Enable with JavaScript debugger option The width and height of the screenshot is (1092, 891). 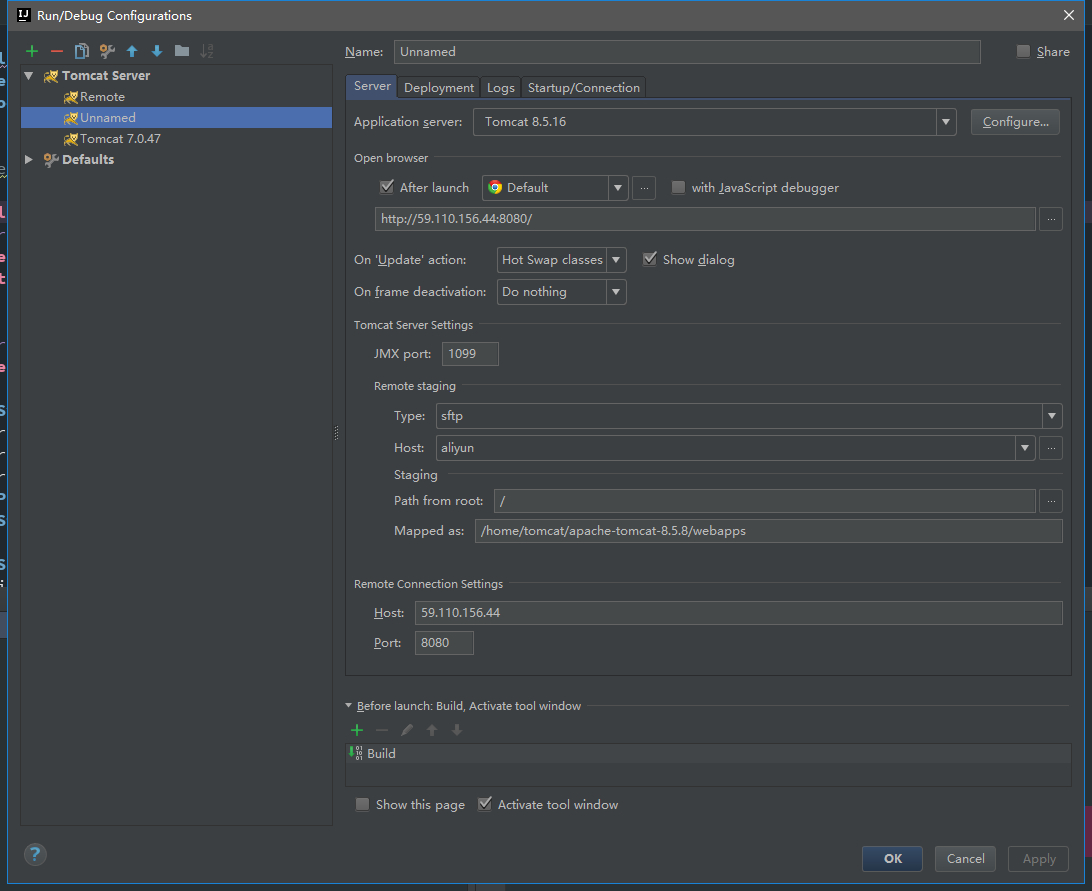[x=679, y=187]
